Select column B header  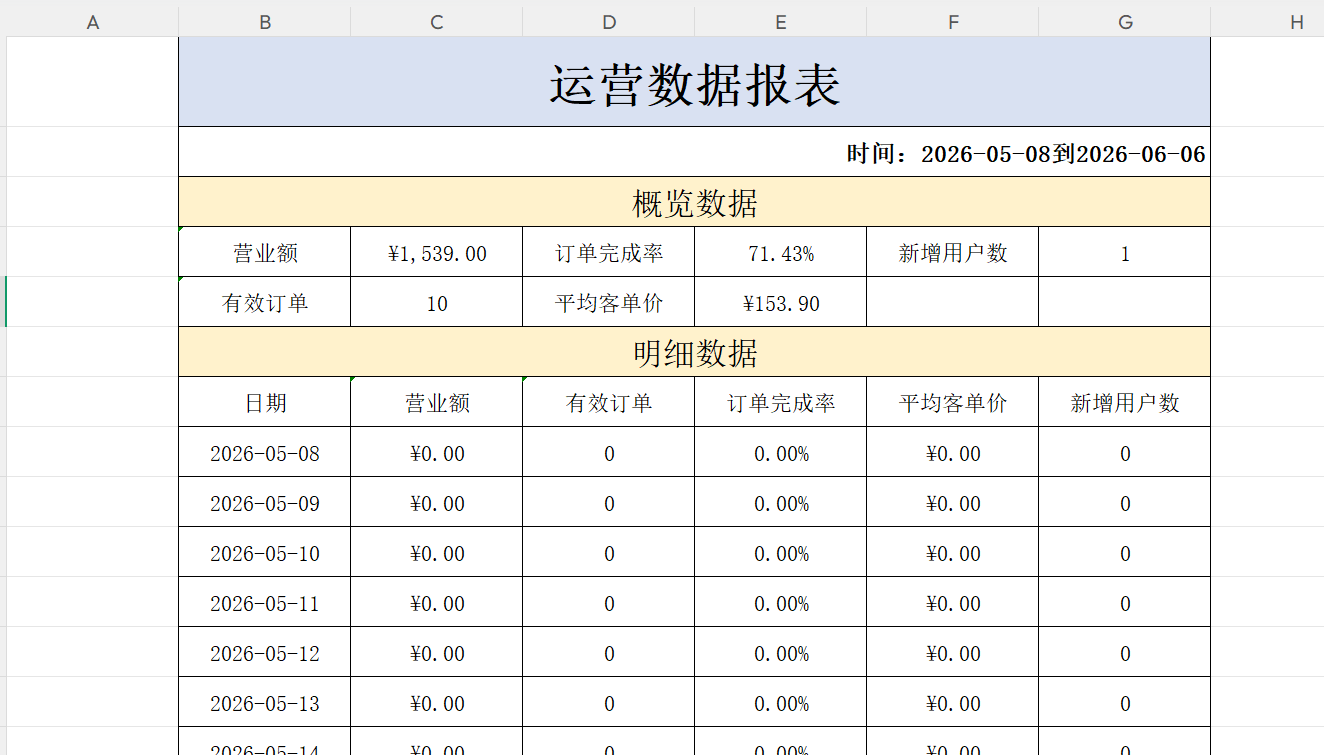[265, 22]
